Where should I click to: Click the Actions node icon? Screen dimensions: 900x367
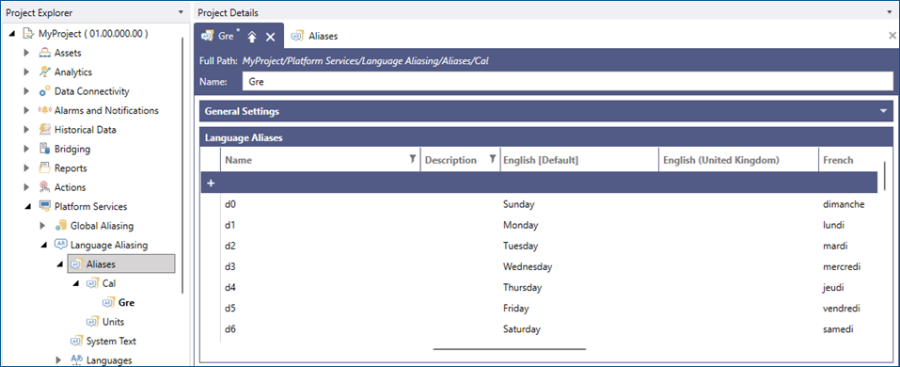point(44,187)
